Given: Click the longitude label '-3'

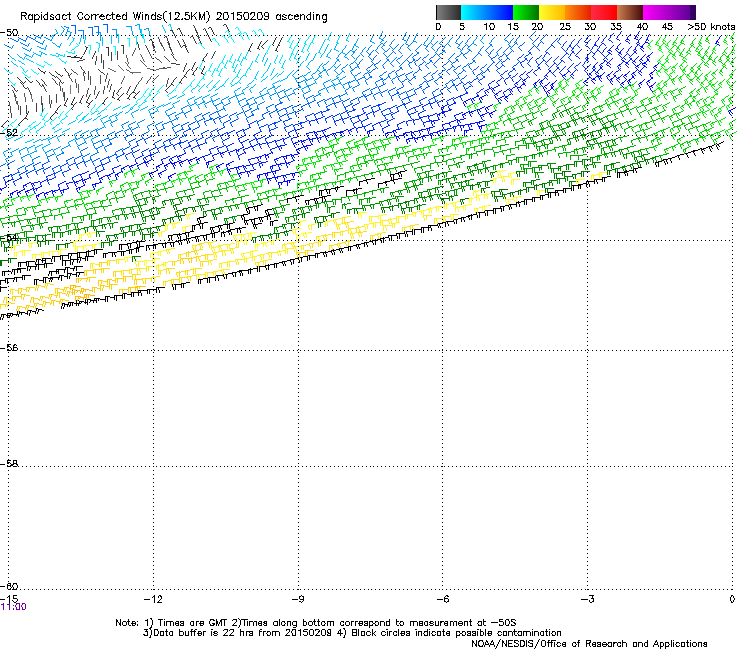Looking at the screenshot, I should 587,599.
